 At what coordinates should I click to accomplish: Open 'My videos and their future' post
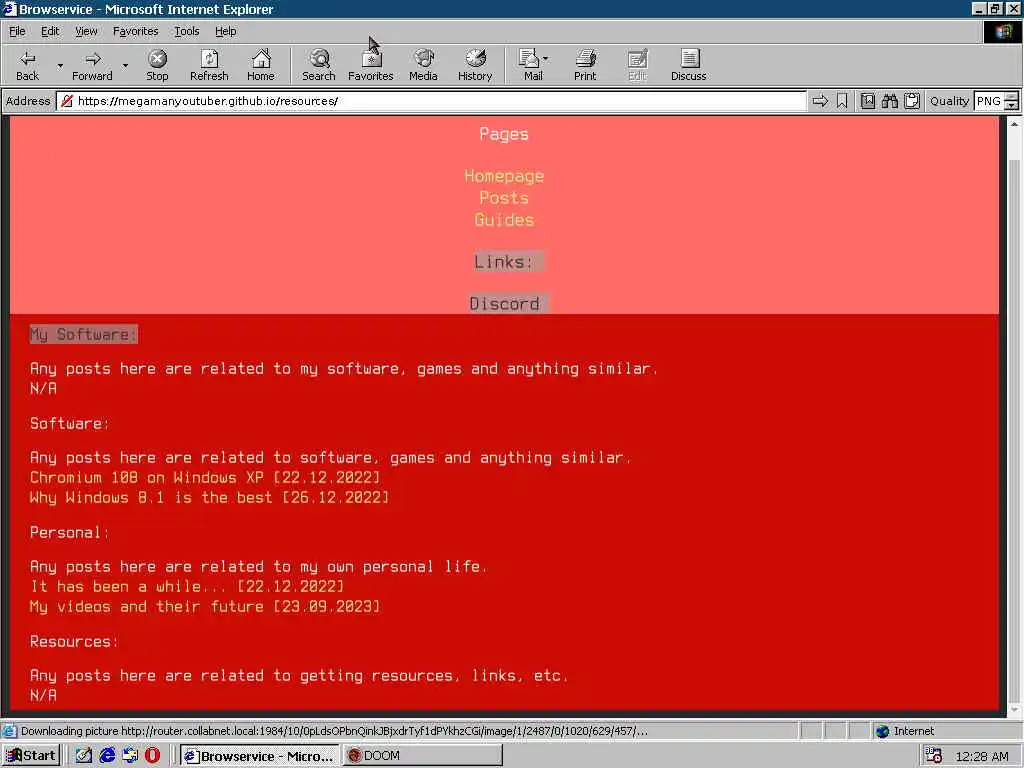[x=204, y=607]
